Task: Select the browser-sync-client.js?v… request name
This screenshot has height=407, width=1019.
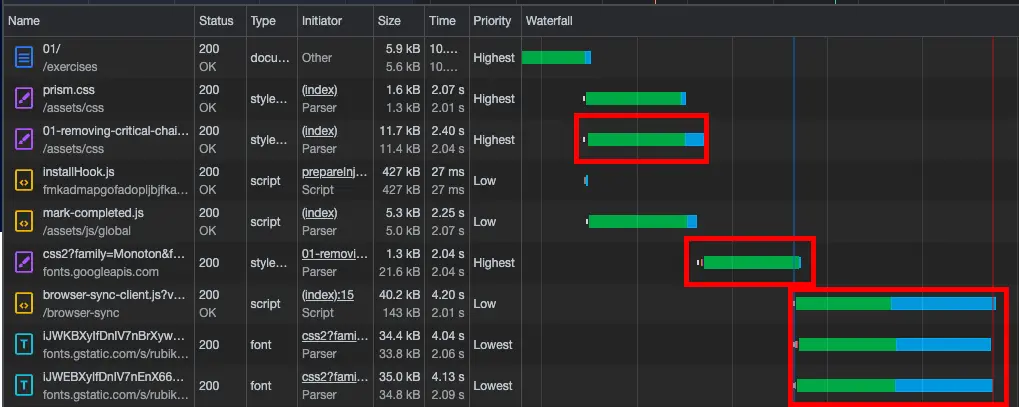Action: (114, 295)
